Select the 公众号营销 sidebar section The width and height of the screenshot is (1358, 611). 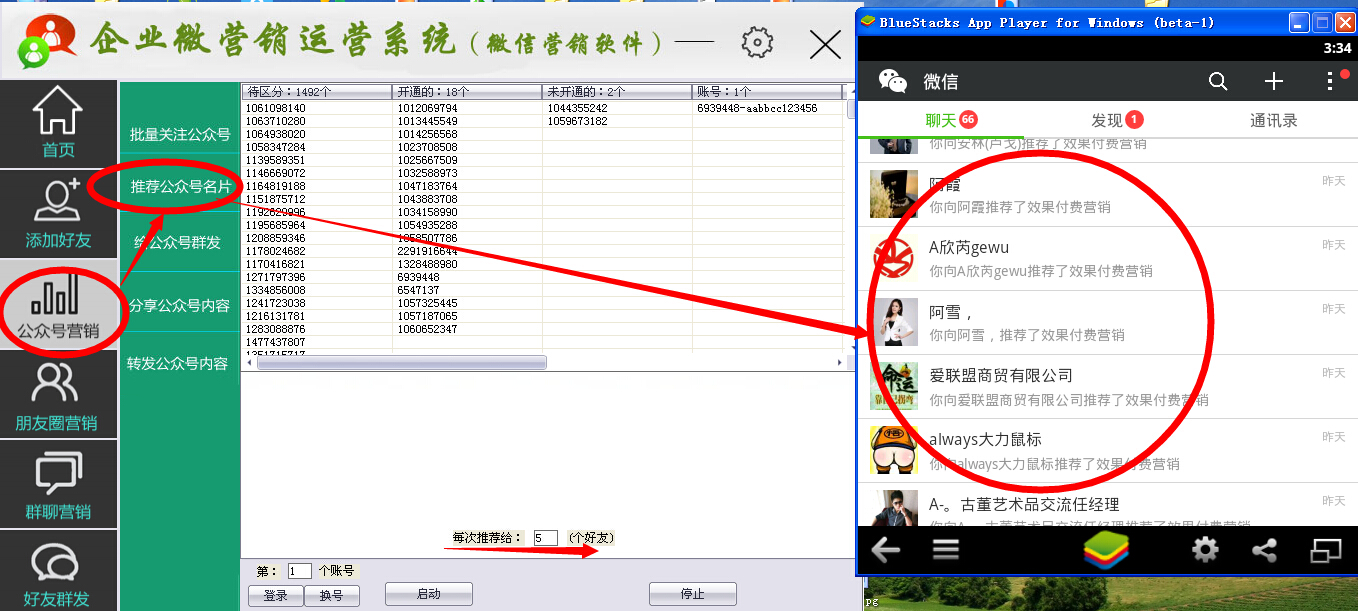point(58,304)
